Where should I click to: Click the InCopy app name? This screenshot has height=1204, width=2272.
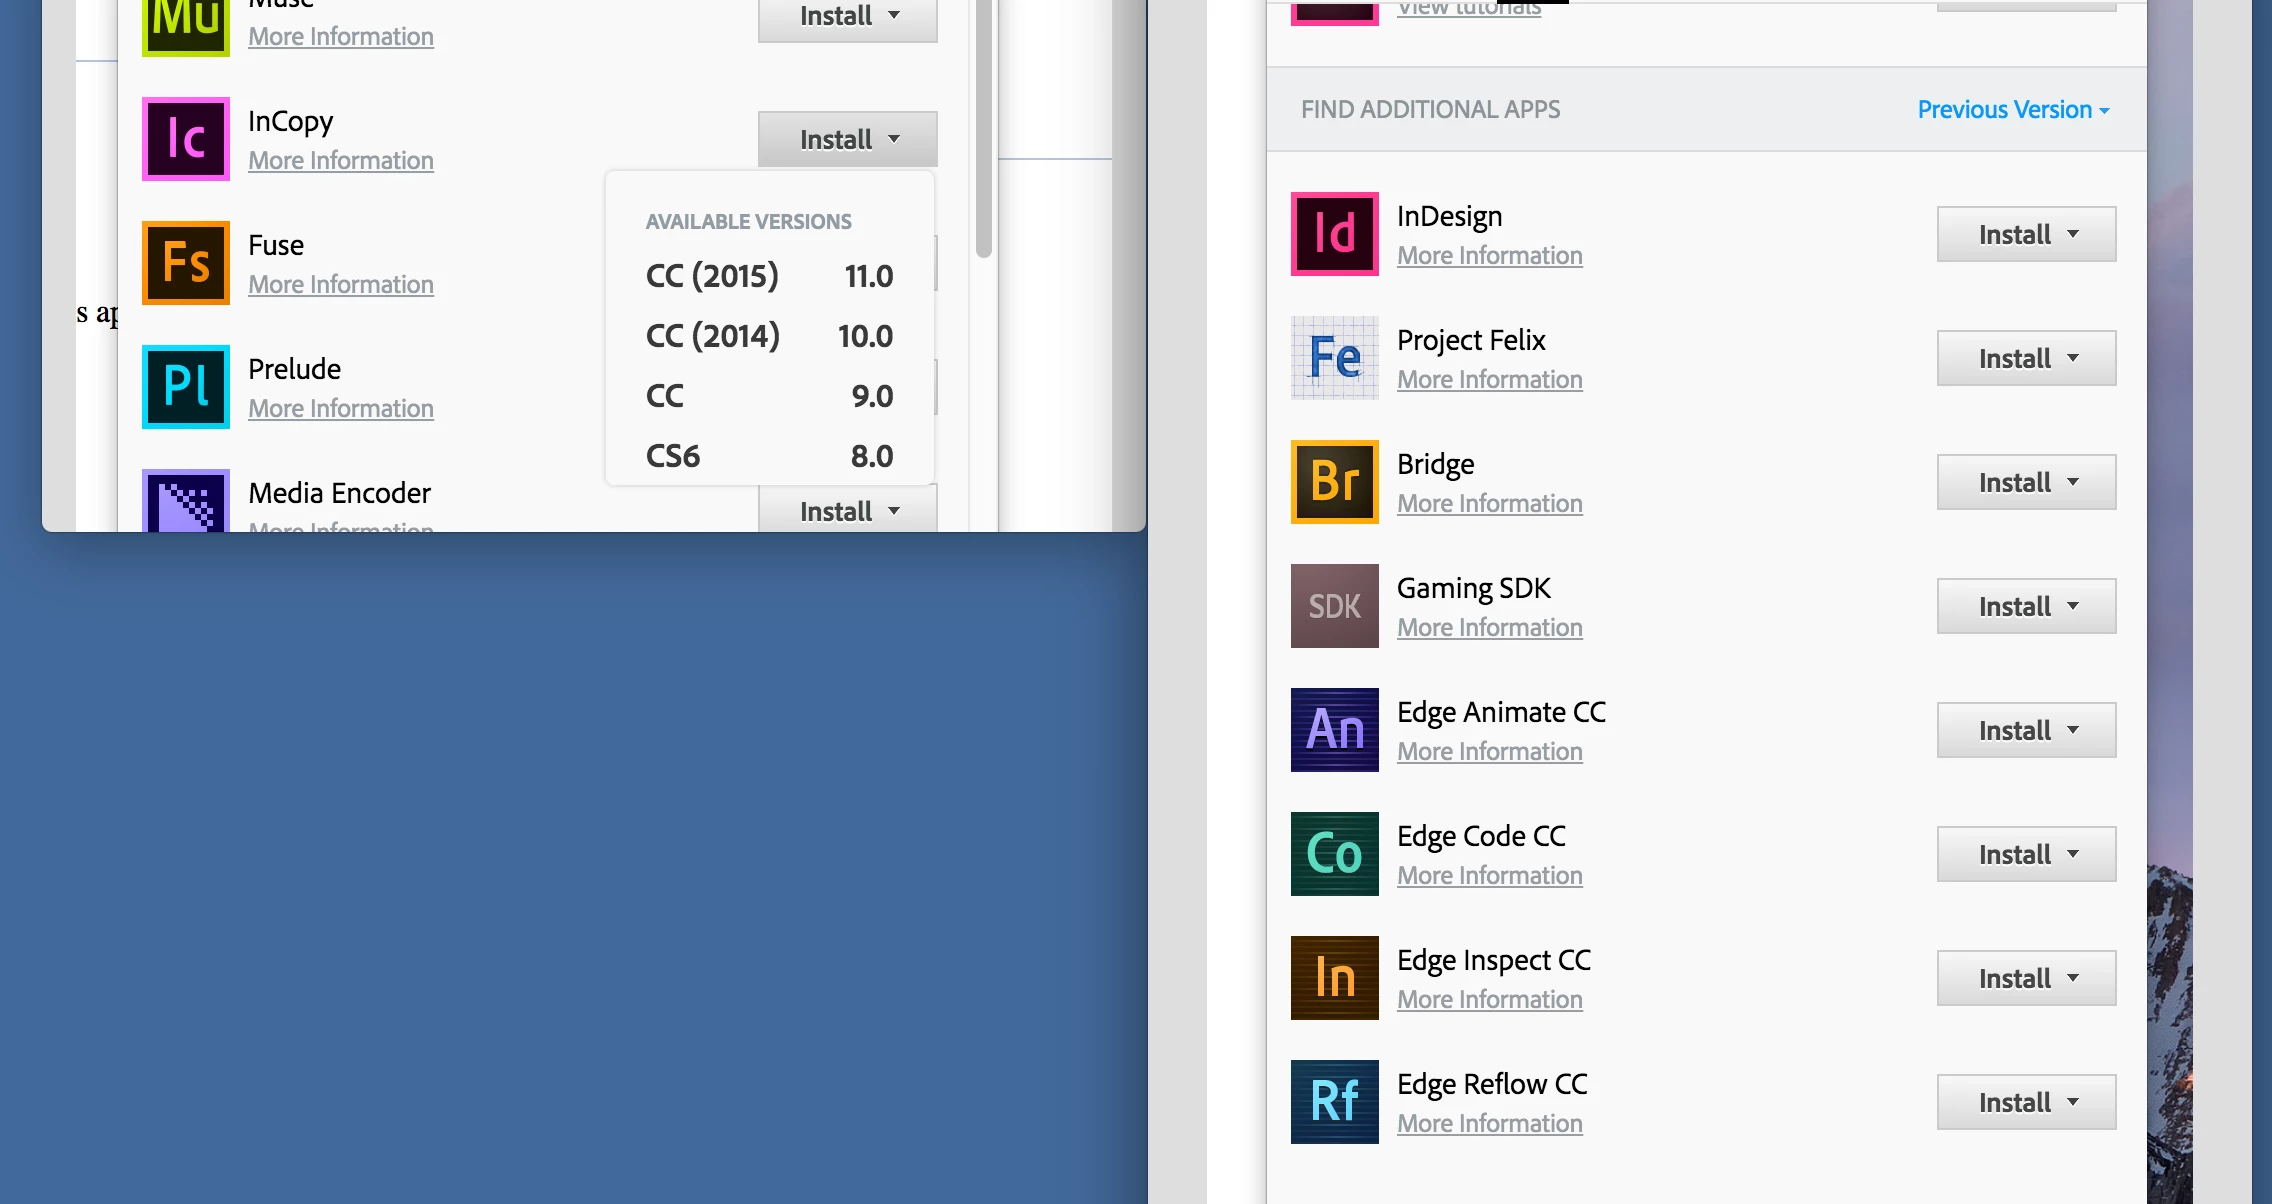290,122
